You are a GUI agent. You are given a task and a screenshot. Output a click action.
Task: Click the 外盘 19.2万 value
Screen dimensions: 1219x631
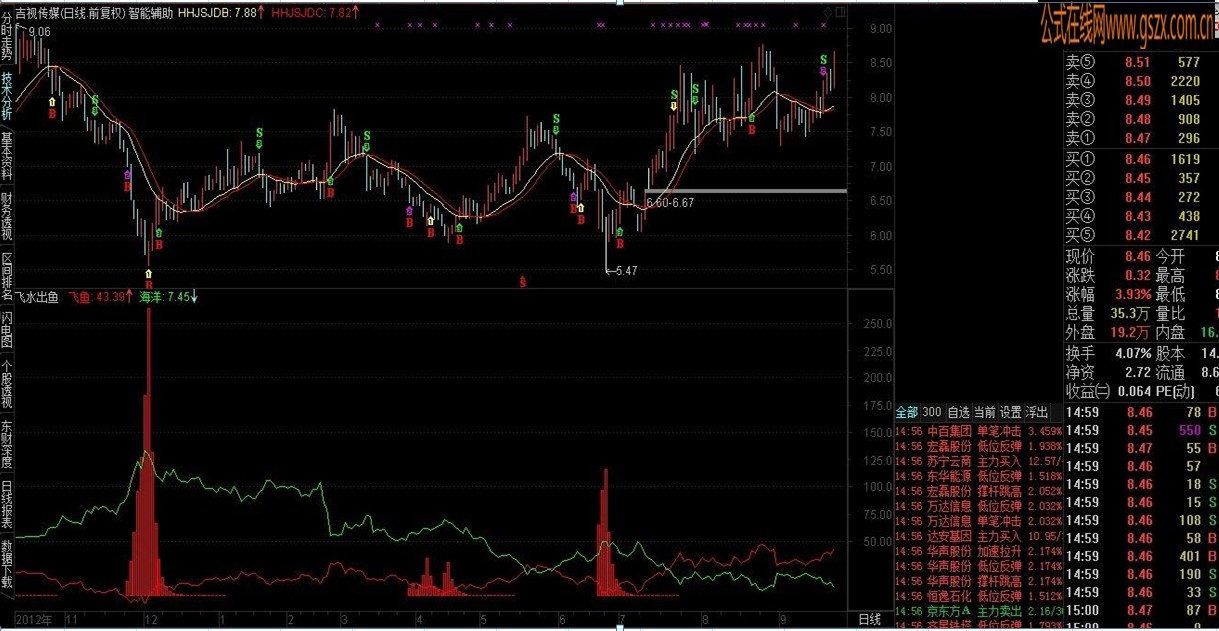click(1130, 333)
